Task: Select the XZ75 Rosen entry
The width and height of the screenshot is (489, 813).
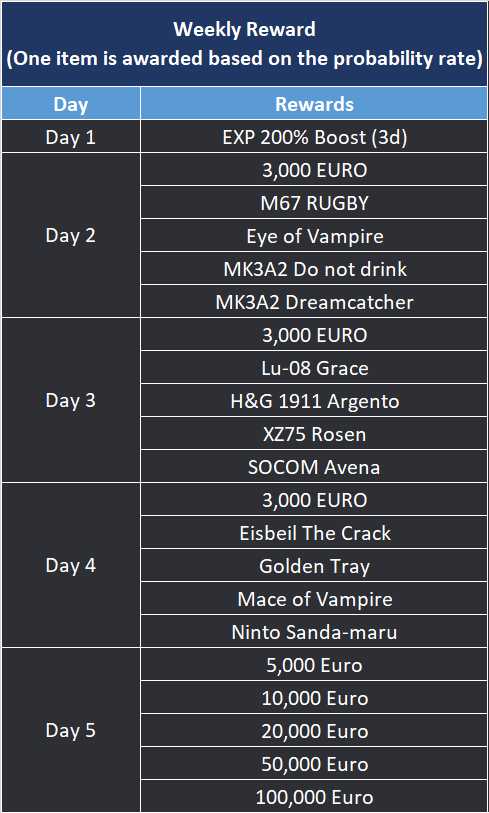Action: [x=314, y=433]
